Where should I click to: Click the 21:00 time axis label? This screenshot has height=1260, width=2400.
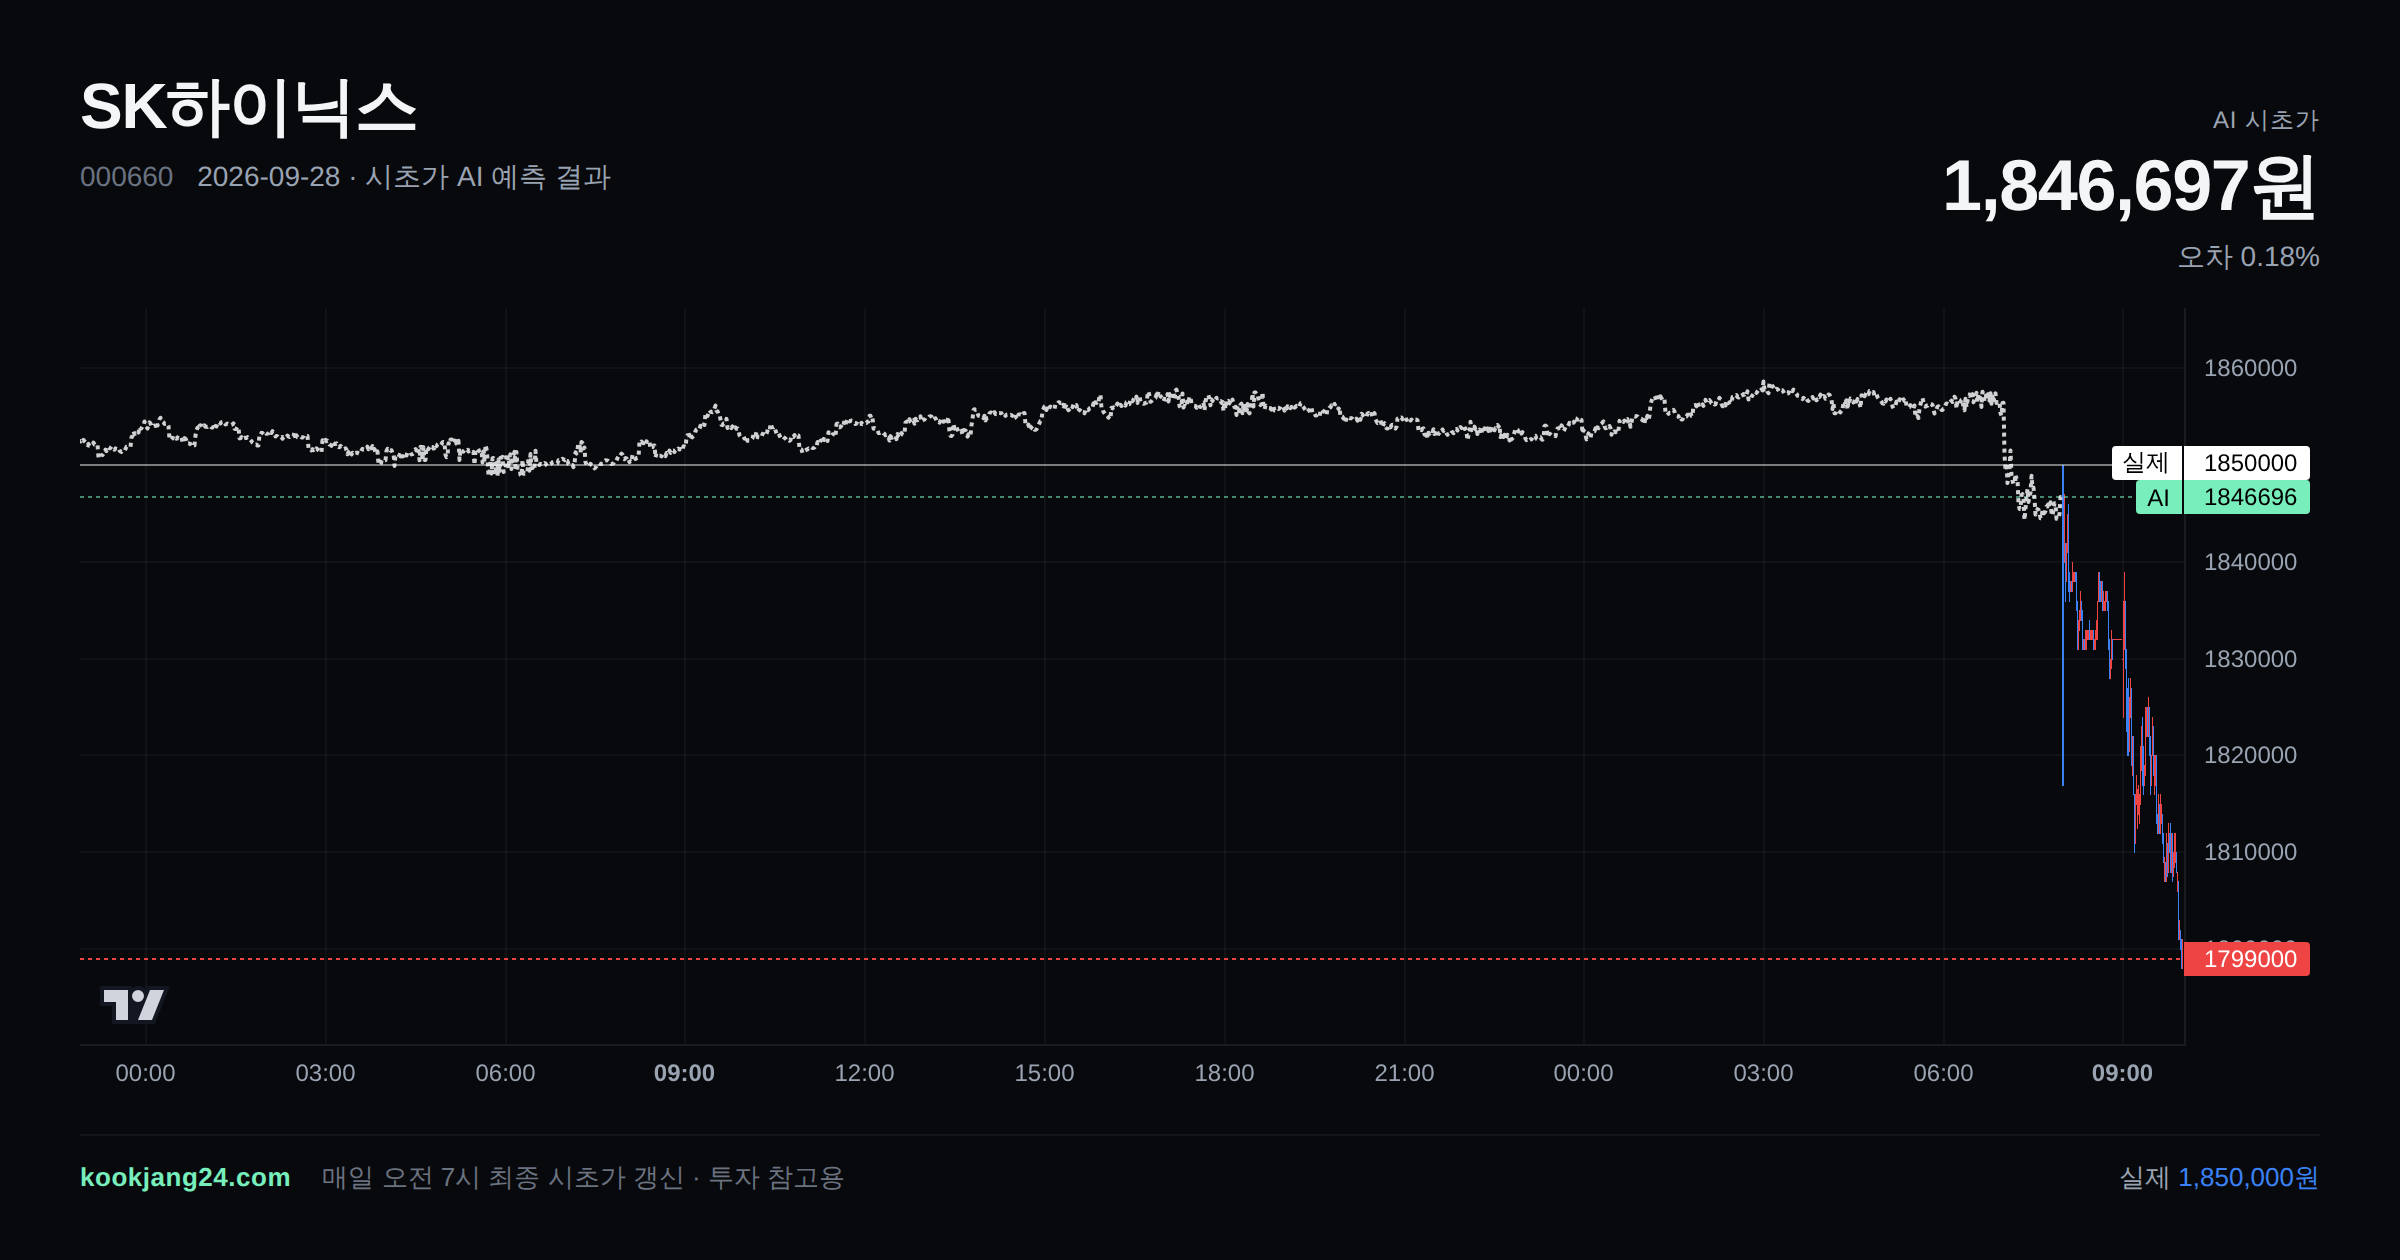pos(1404,1073)
